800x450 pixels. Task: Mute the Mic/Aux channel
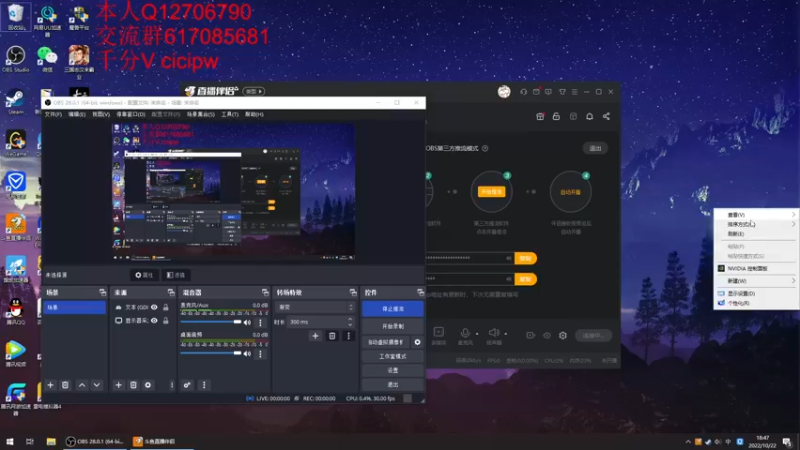[247, 322]
